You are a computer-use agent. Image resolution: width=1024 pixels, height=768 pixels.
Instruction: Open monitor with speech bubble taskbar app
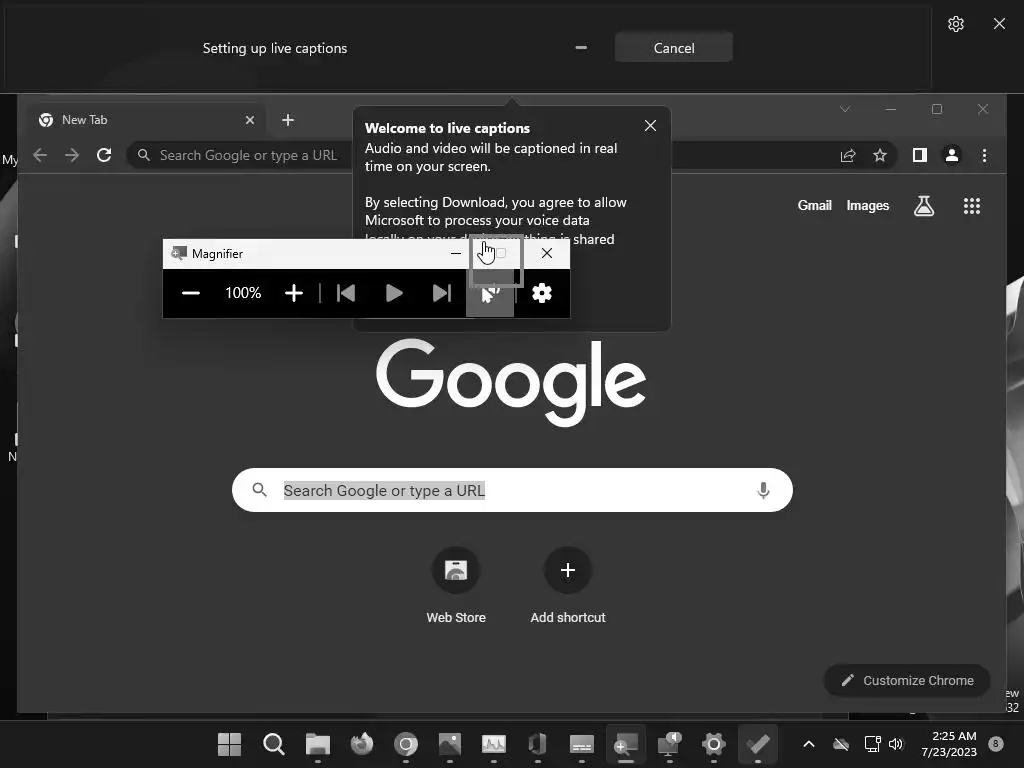669,744
